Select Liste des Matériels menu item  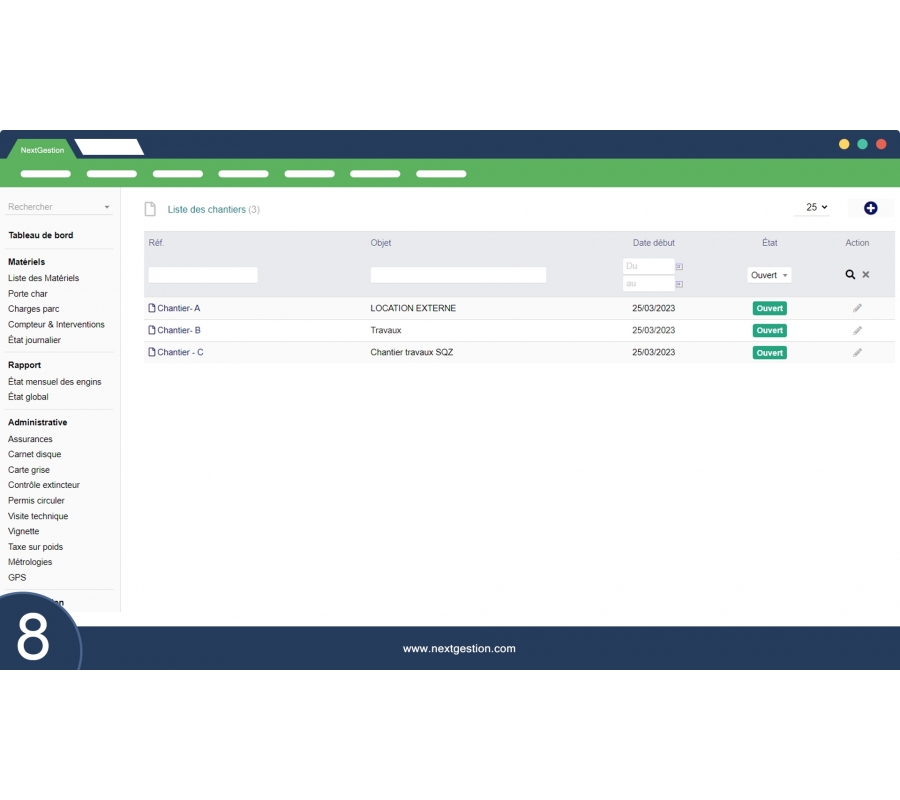43,278
